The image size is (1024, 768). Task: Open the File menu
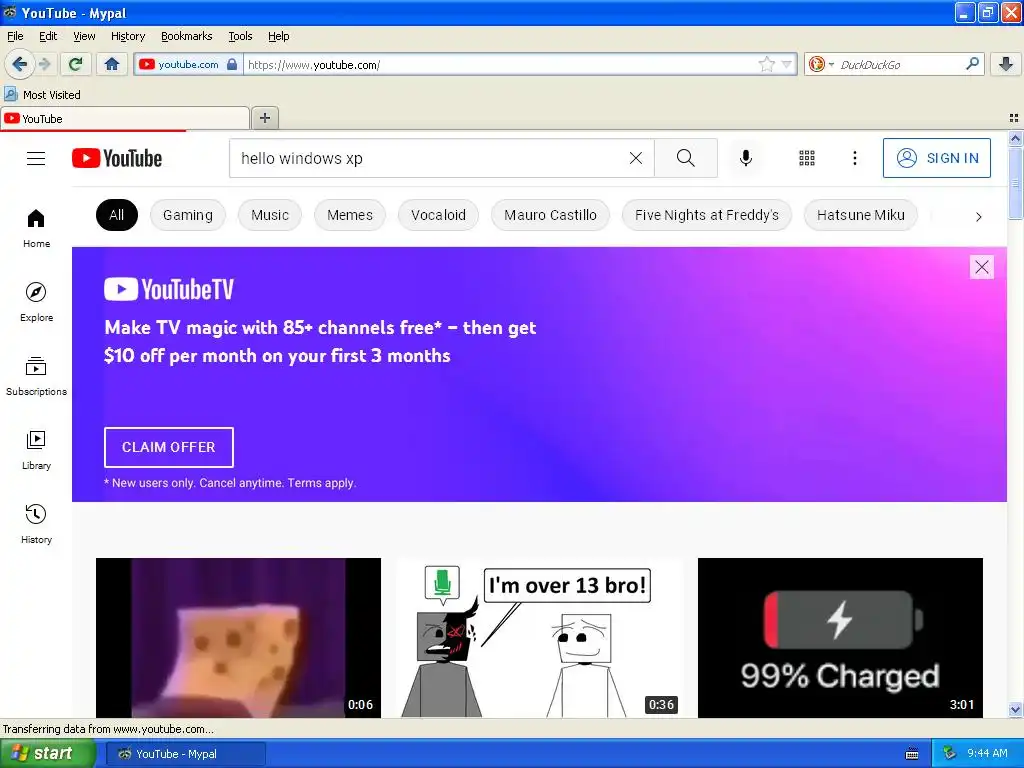pos(15,36)
